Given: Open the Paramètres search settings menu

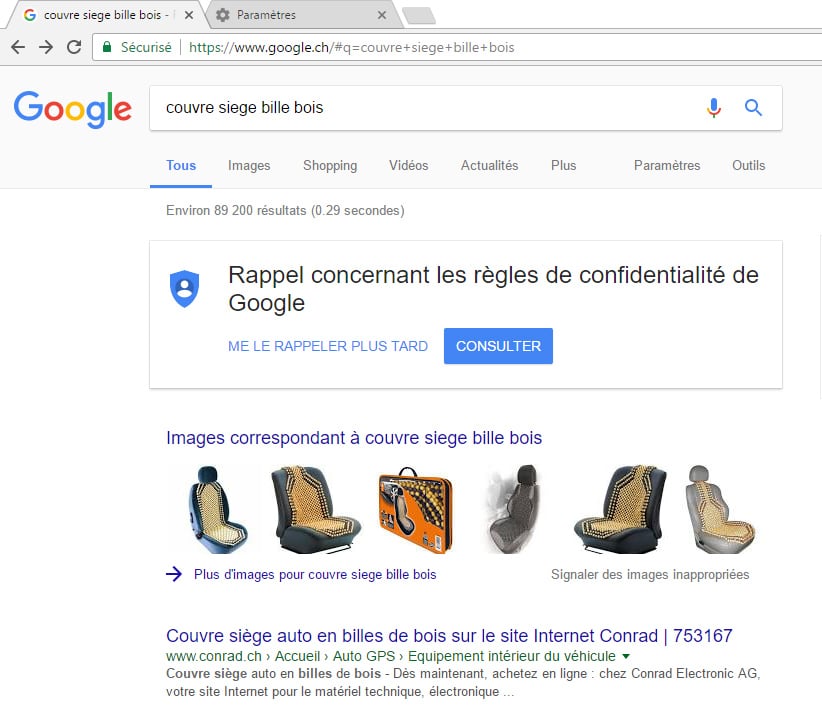Looking at the screenshot, I should pyautogui.click(x=667, y=166).
